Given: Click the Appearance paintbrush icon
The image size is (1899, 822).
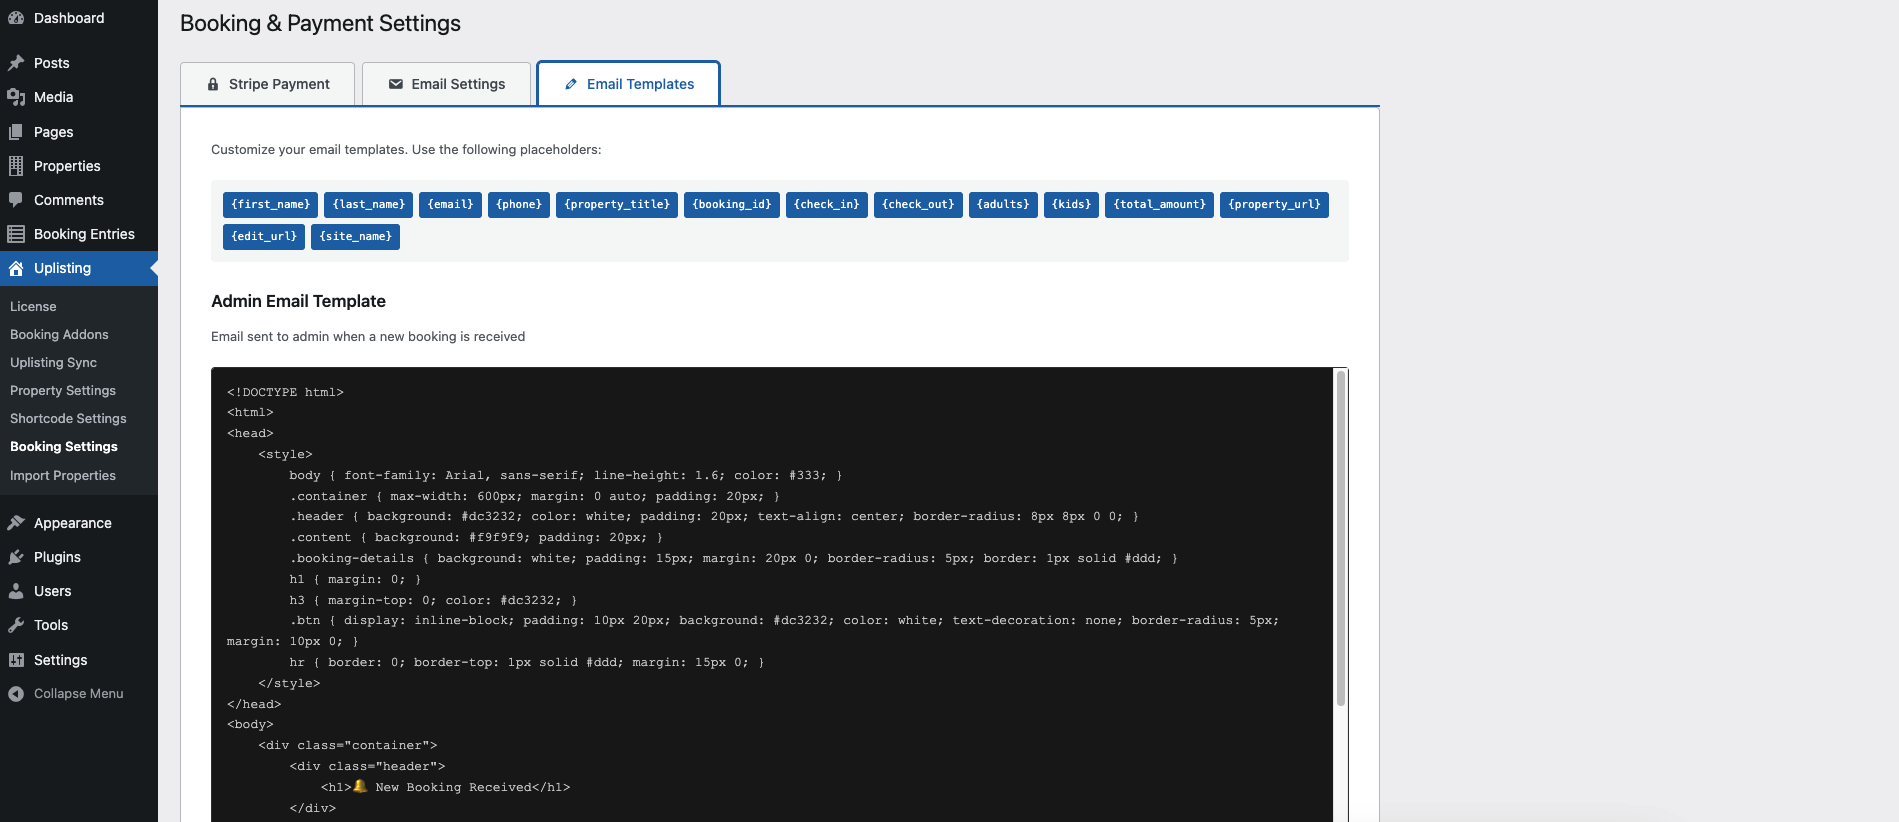Looking at the screenshot, I should [x=16, y=523].
